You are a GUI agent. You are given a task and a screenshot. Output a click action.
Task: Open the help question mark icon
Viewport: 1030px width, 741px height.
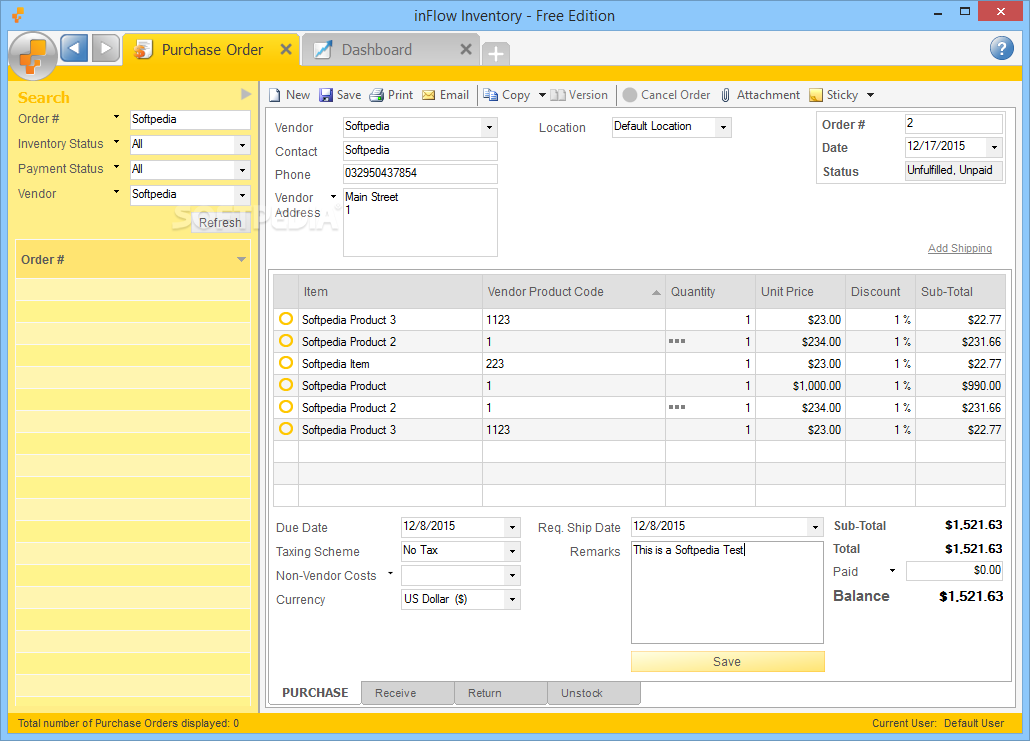(x=1001, y=48)
